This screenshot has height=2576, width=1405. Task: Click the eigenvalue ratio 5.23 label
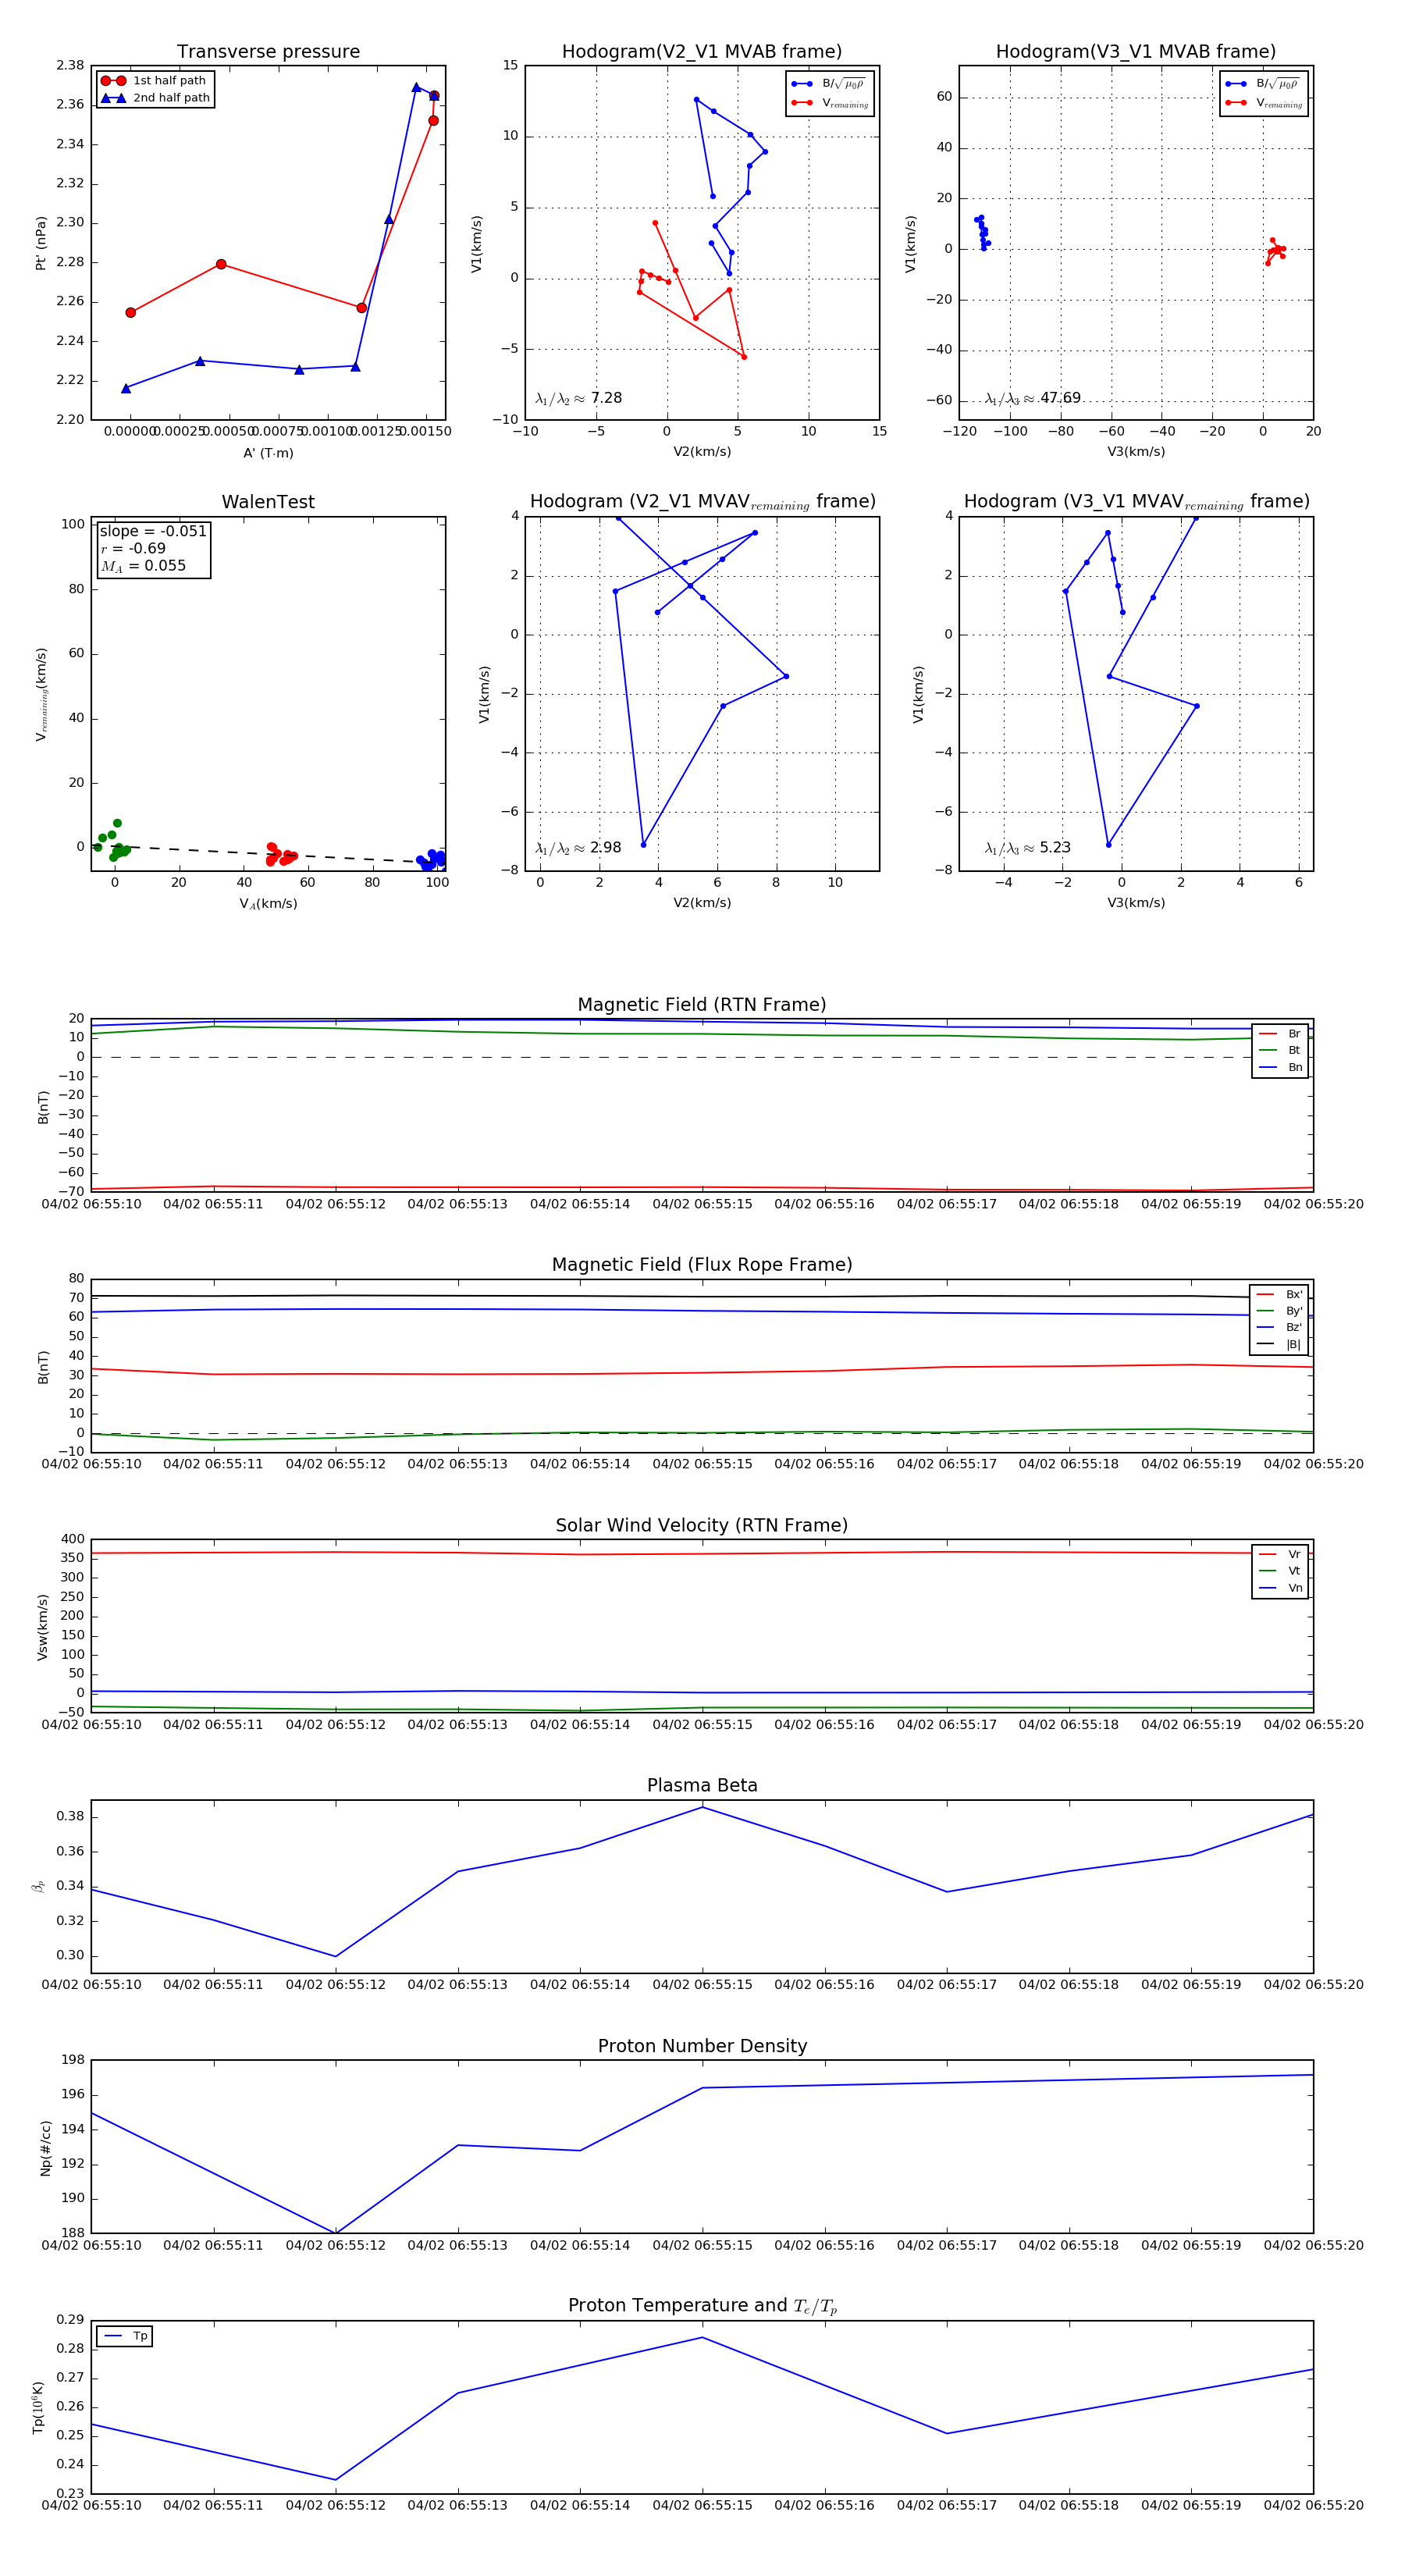1027,848
